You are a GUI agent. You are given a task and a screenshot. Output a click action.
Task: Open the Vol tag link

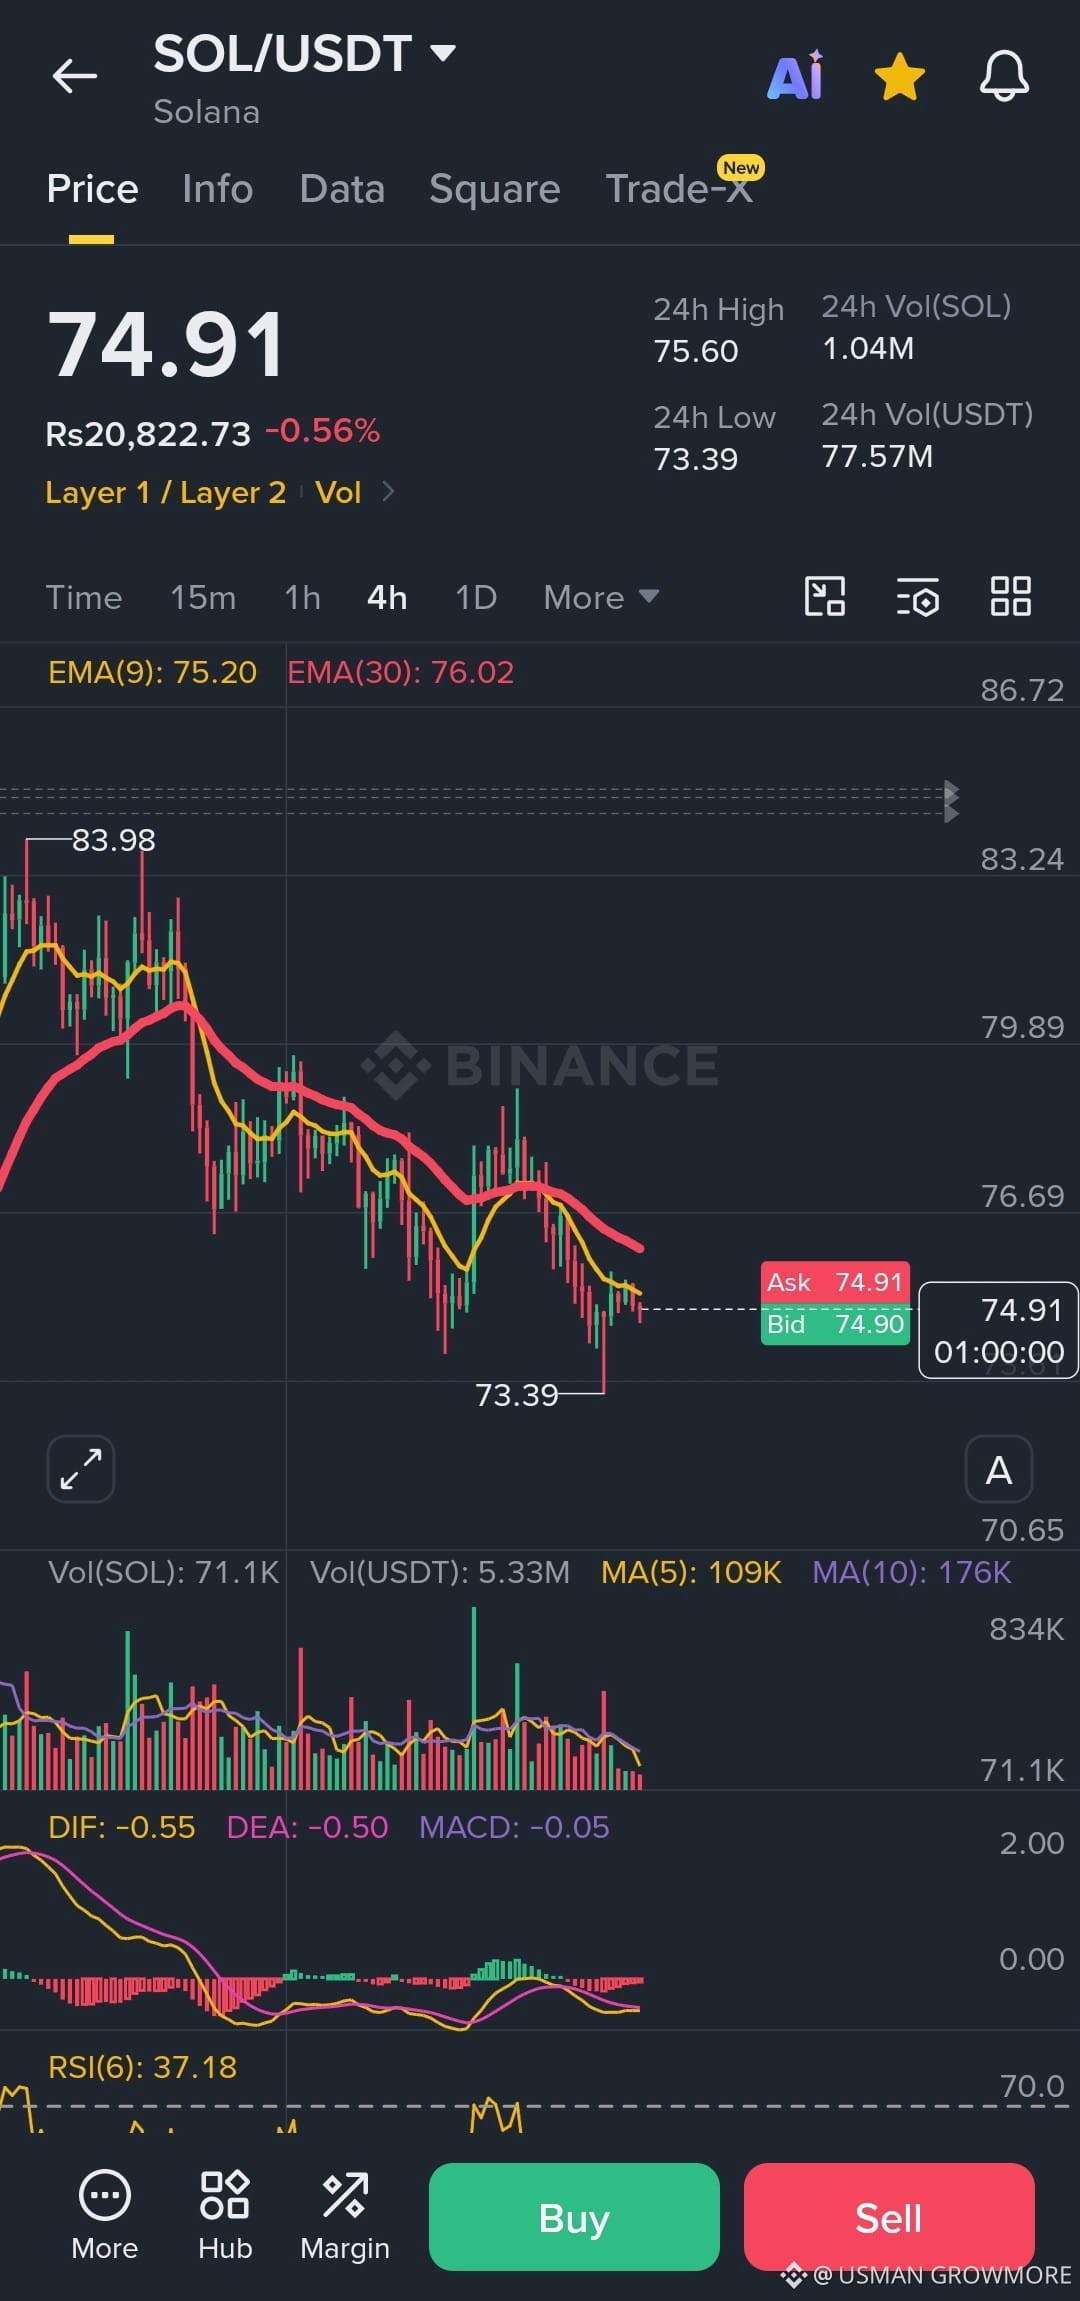click(x=338, y=492)
